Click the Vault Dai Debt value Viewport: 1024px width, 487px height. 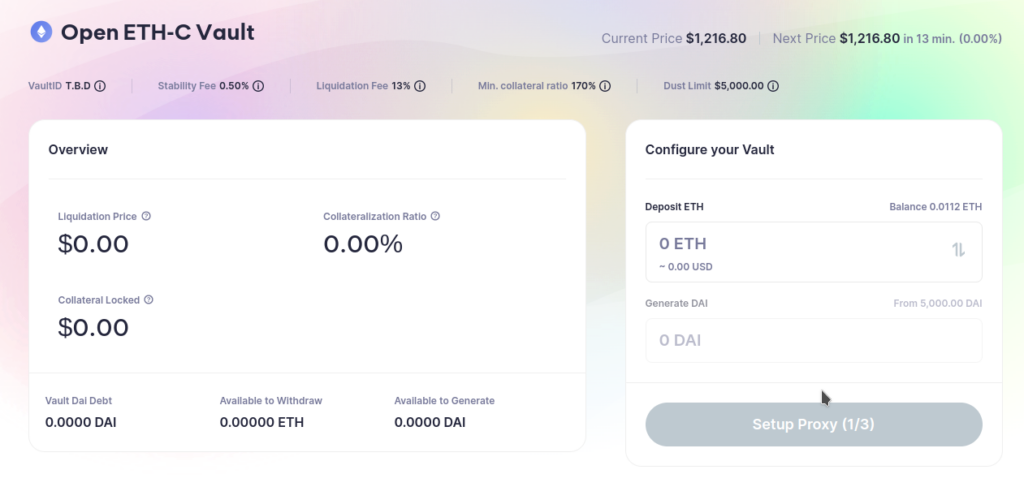tap(82, 422)
